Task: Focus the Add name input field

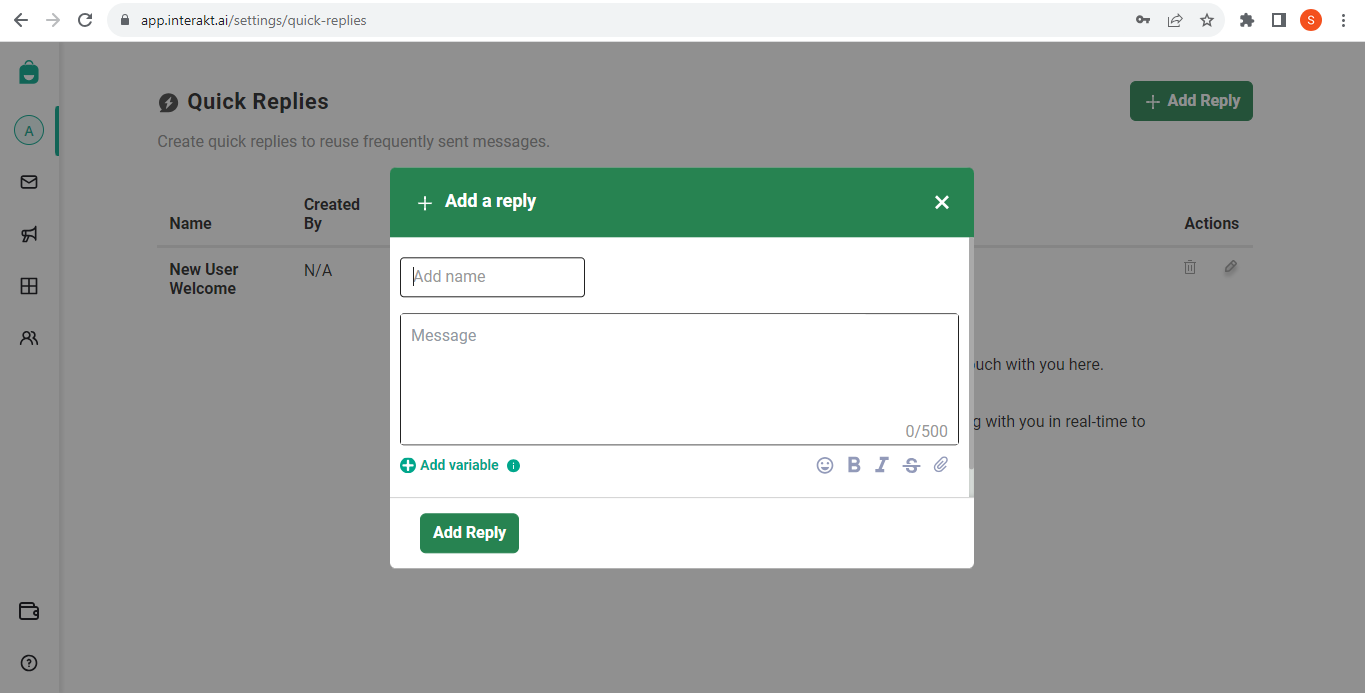Action: [492, 277]
